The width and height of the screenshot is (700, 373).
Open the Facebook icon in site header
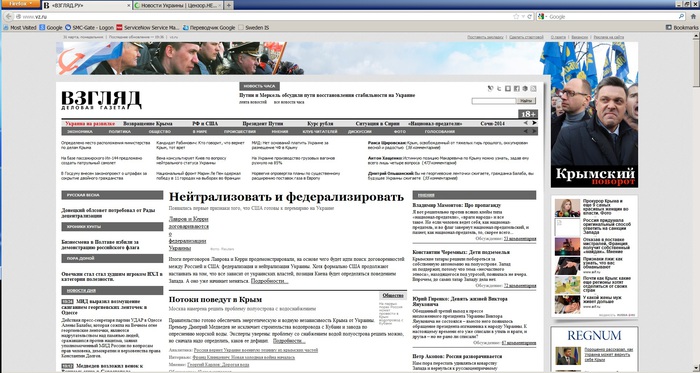(517, 89)
